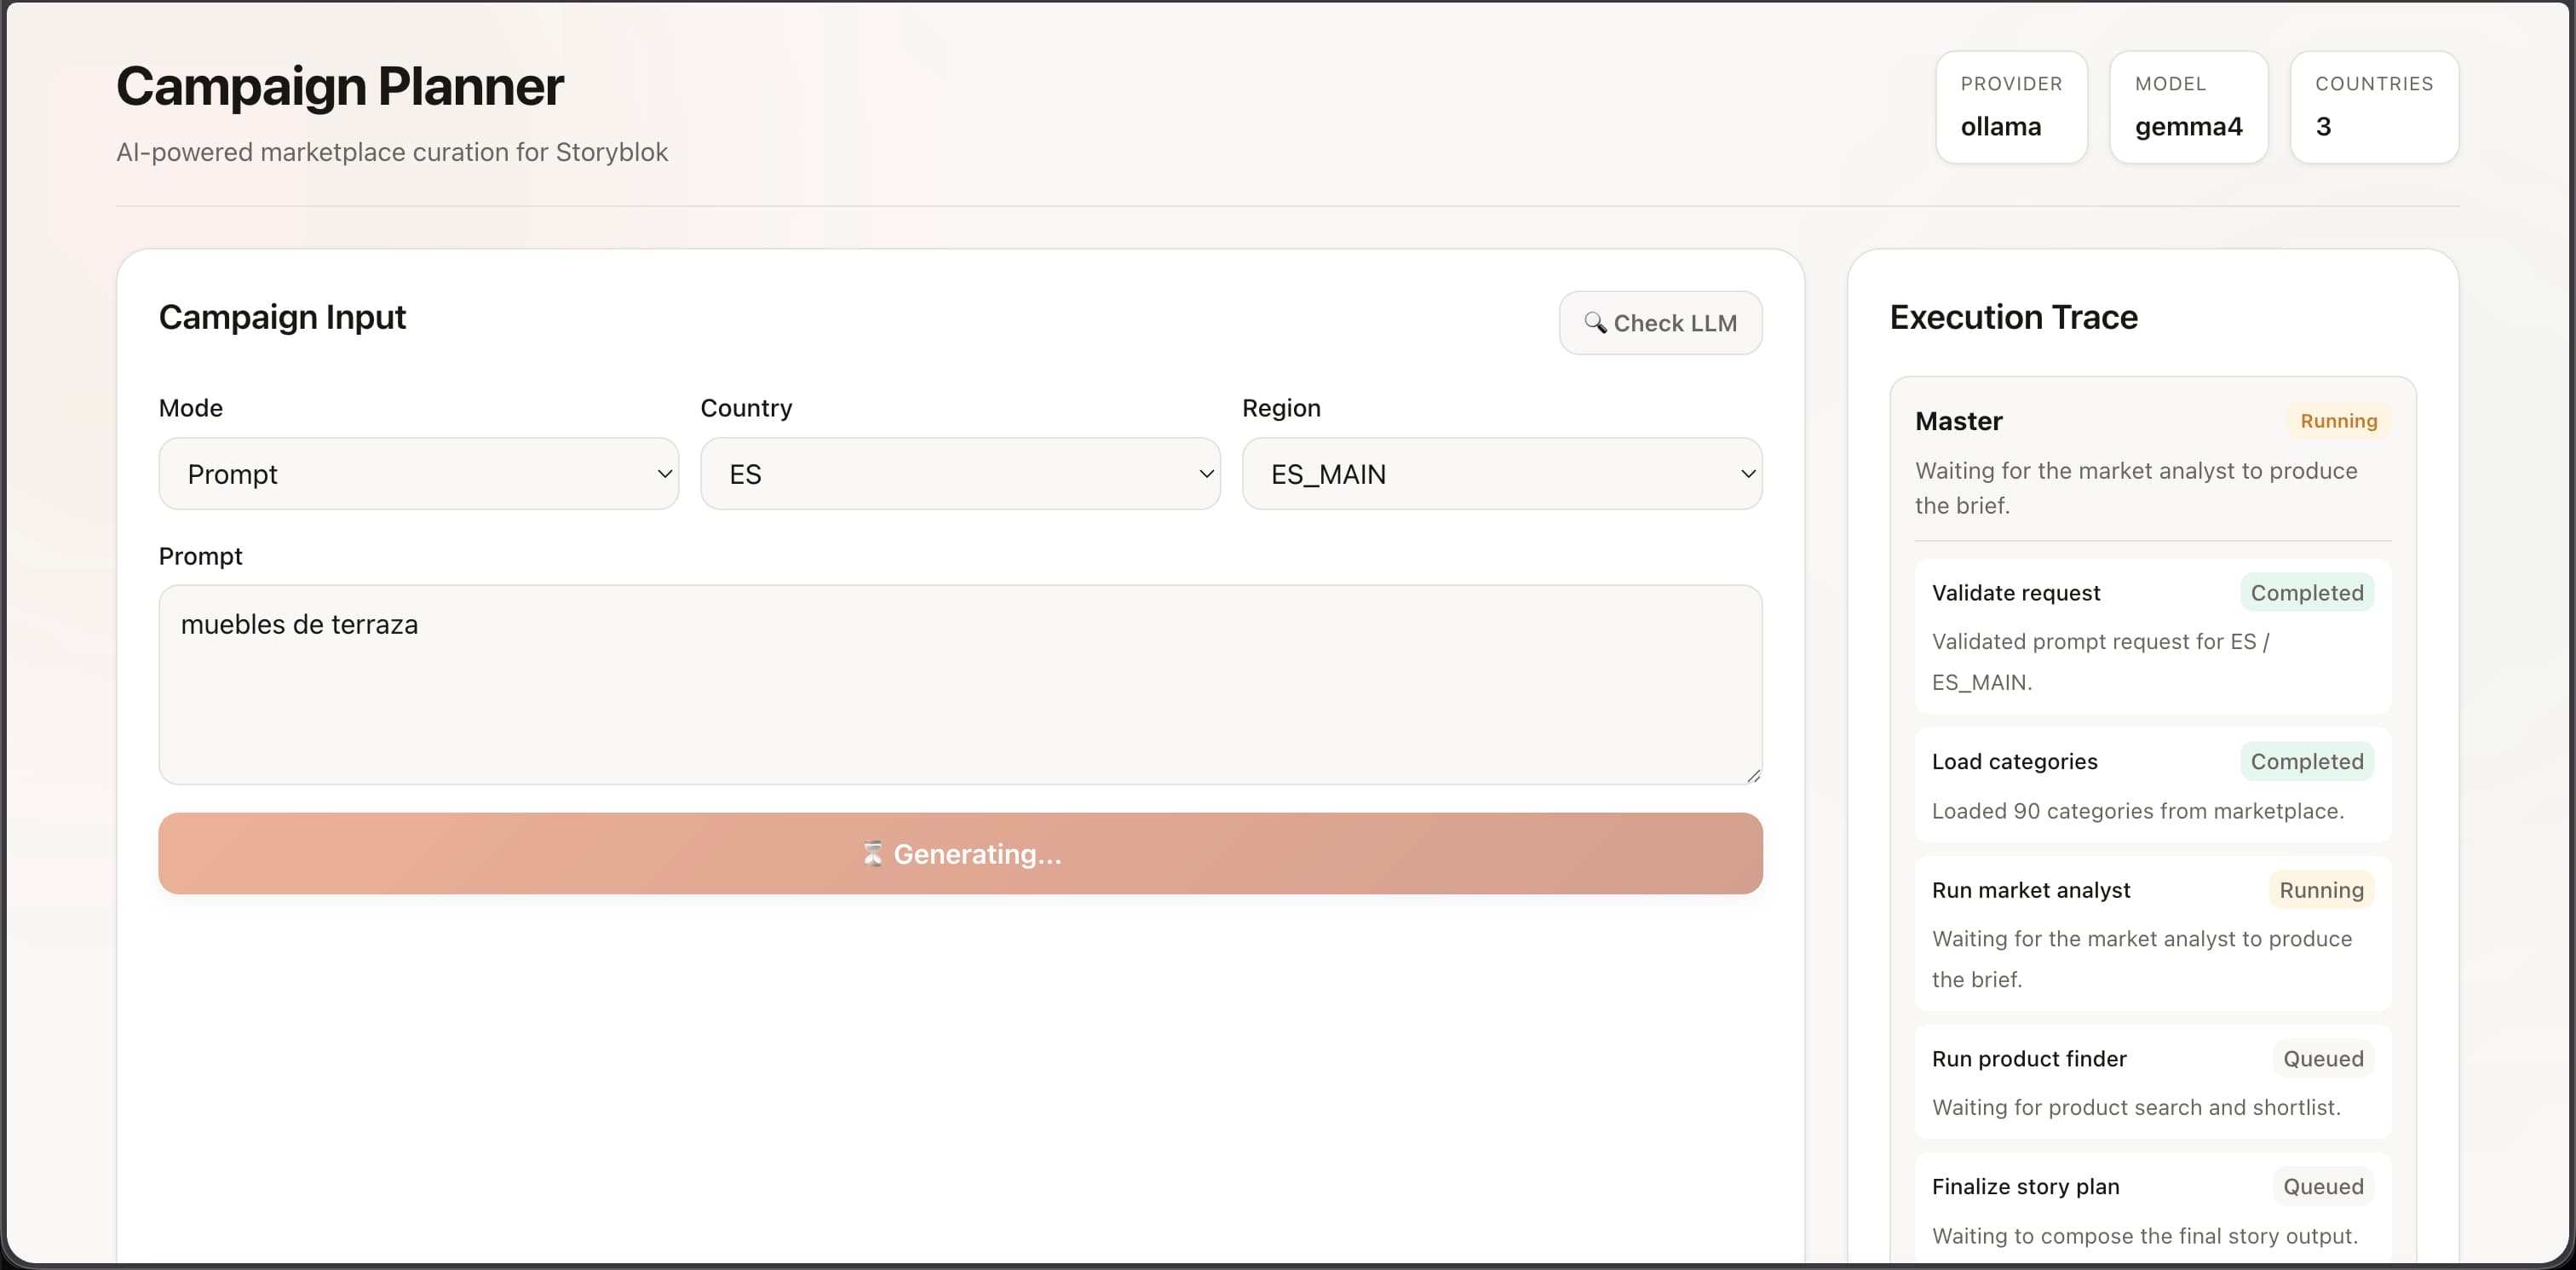Viewport: 2576px width, 1270px height.
Task: Click the Country field label
Action: (x=746, y=408)
